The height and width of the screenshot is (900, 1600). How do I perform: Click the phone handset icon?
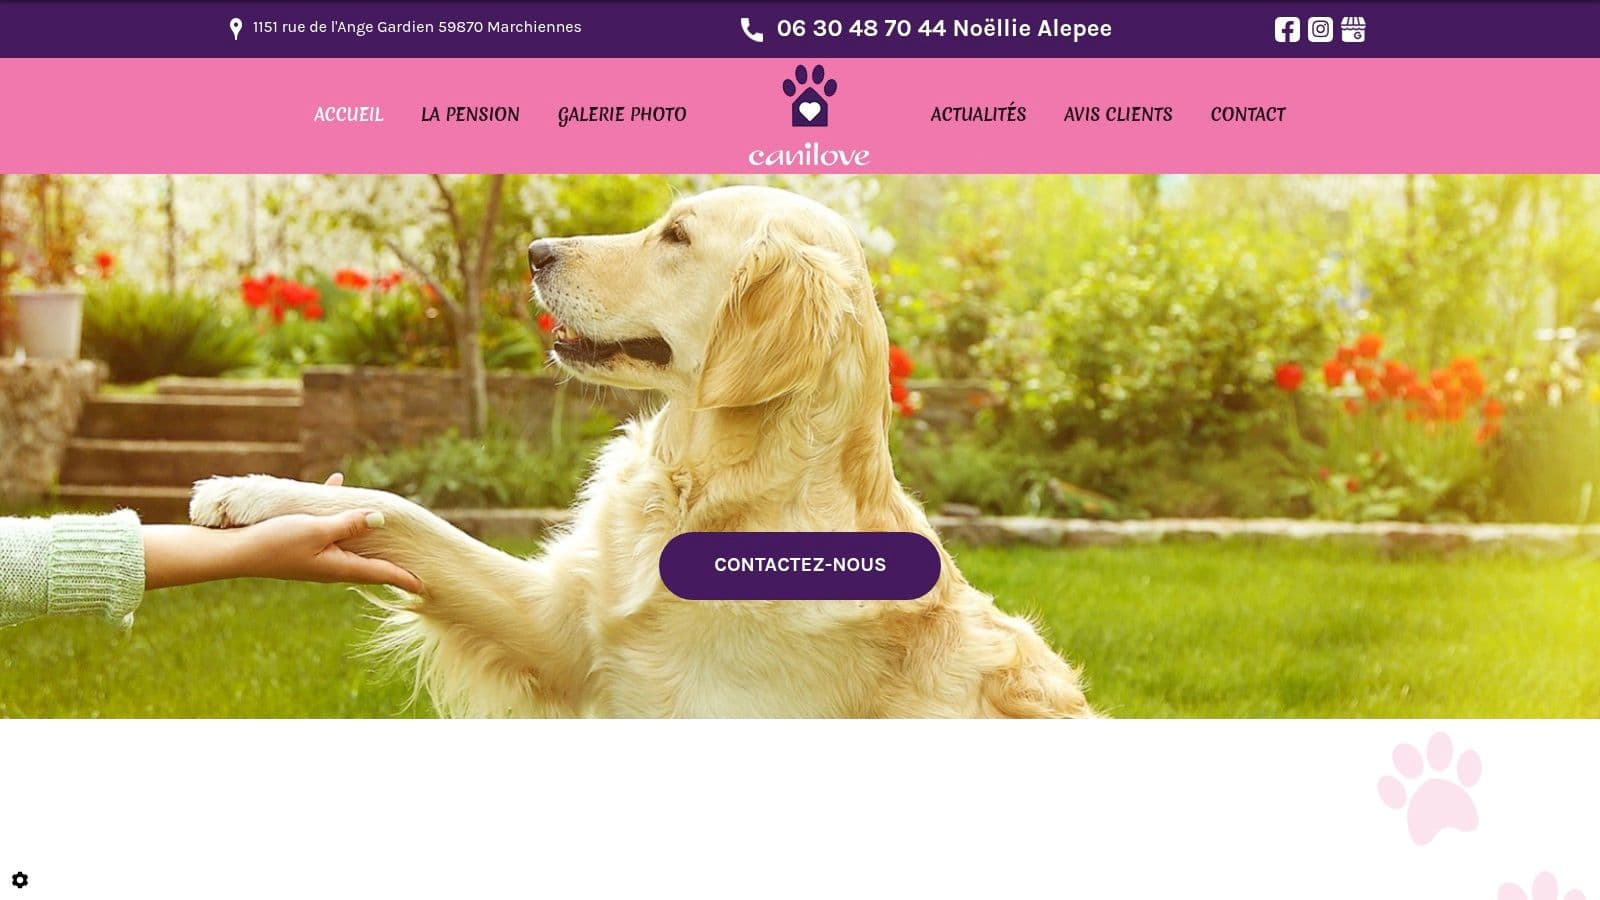(x=751, y=29)
